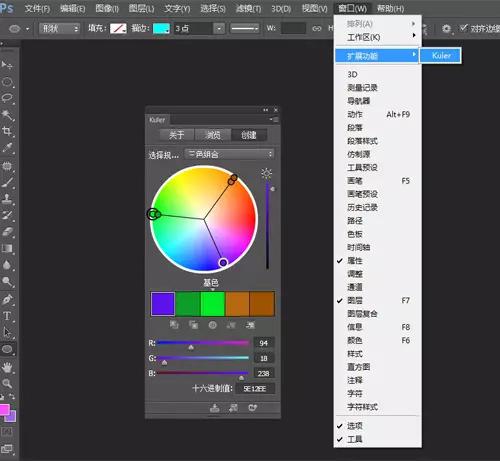Select the Eyedropper tool

tap(7, 148)
